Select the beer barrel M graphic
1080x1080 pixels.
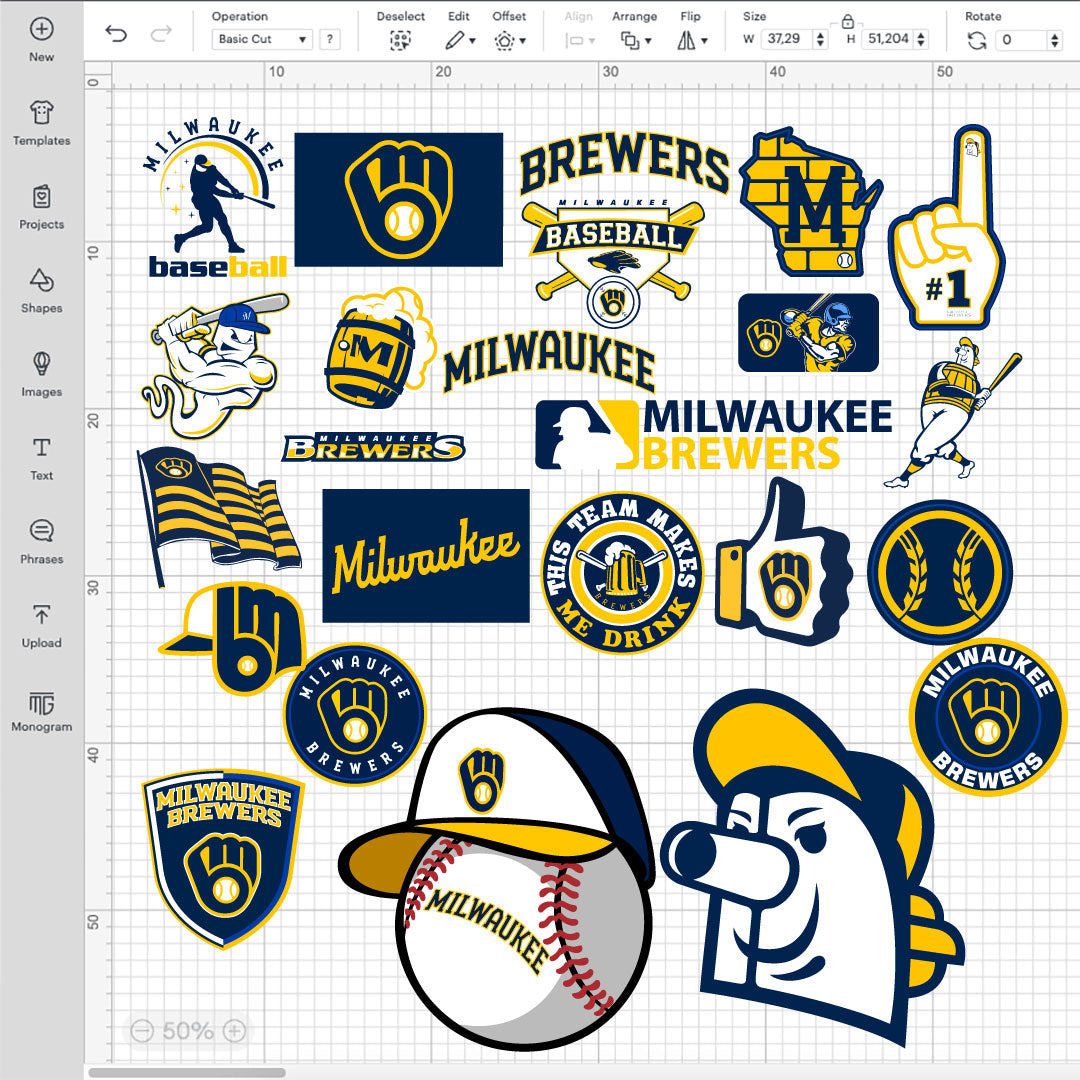pos(378,349)
